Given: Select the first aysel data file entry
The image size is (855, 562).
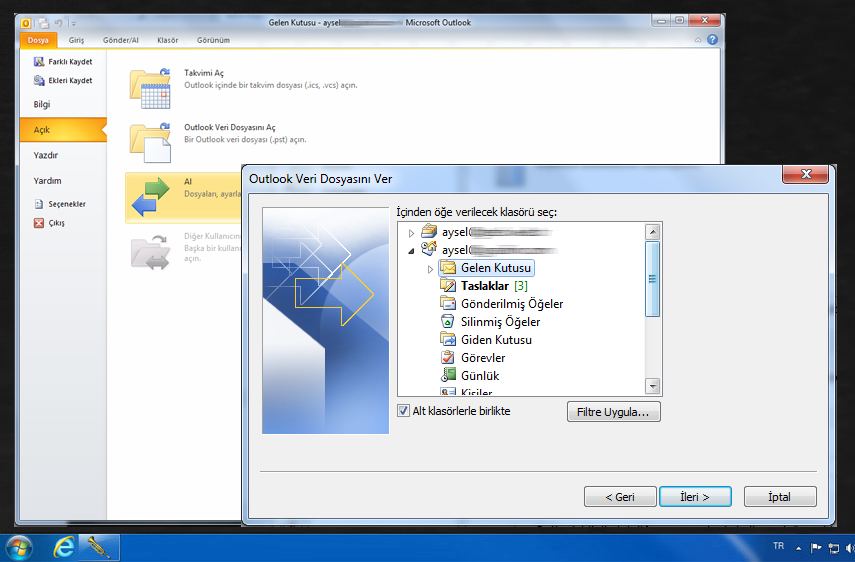Looking at the screenshot, I should [x=487, y=232].
